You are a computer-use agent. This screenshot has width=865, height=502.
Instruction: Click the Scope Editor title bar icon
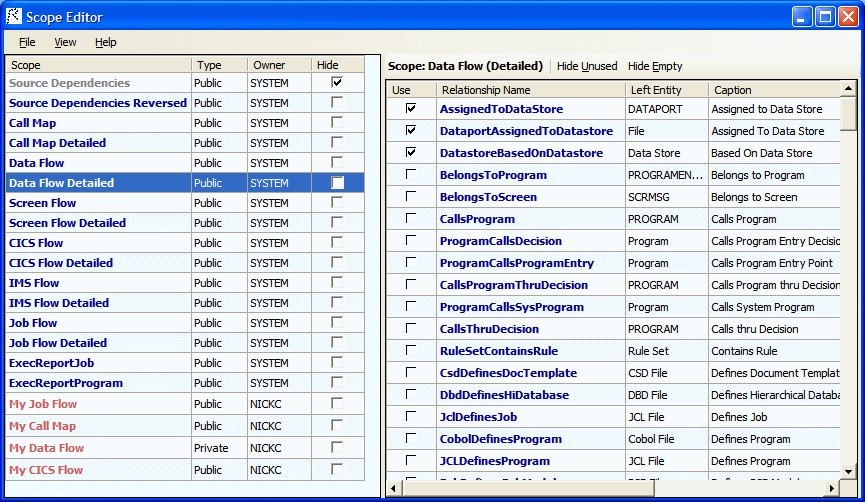[15, 17]
